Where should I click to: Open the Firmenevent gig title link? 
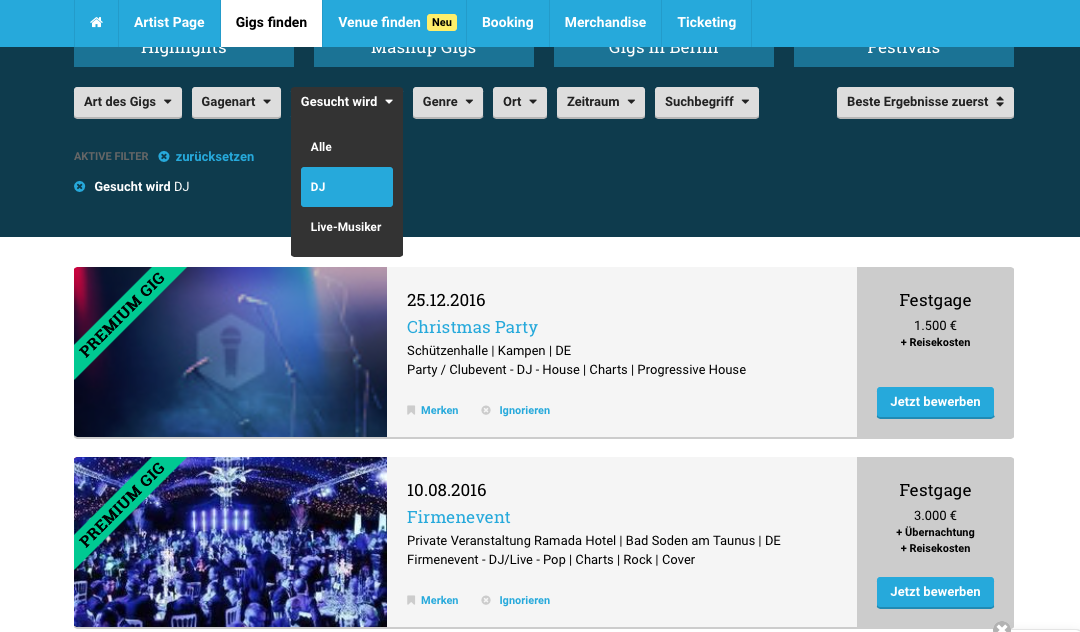tap(458, 517)
